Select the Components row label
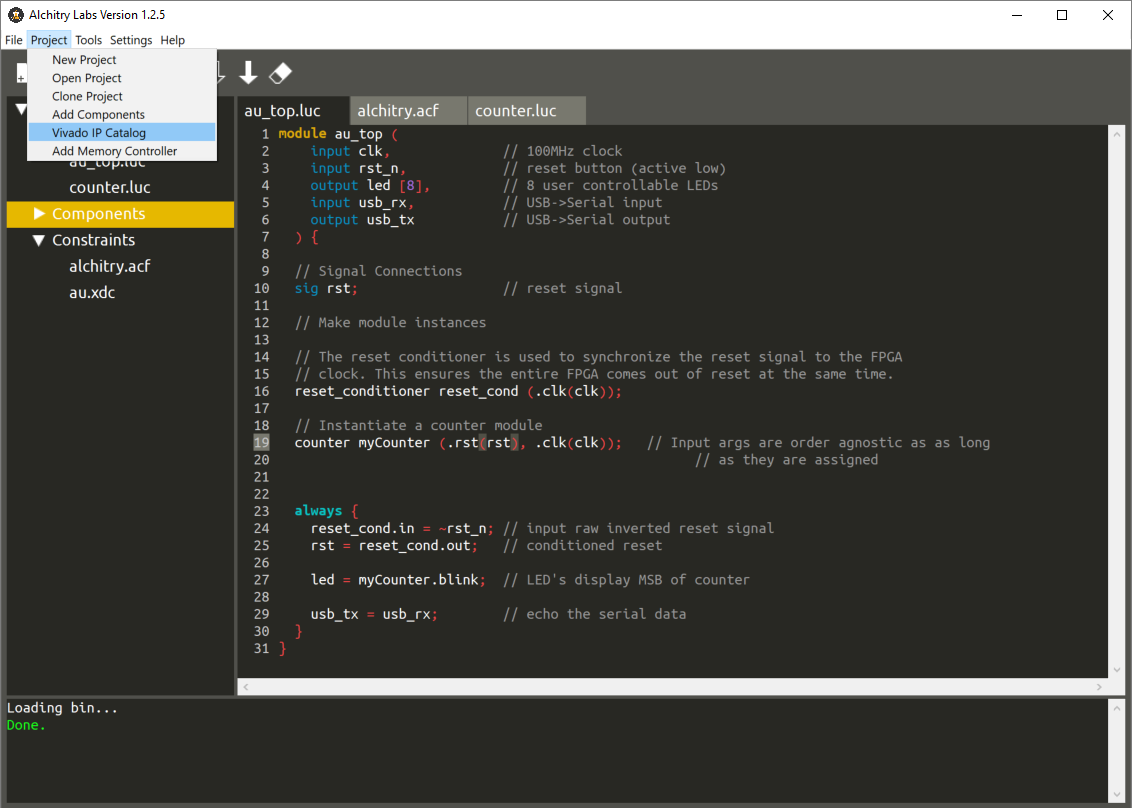1132x808 pixels. [x=98, y=214]
